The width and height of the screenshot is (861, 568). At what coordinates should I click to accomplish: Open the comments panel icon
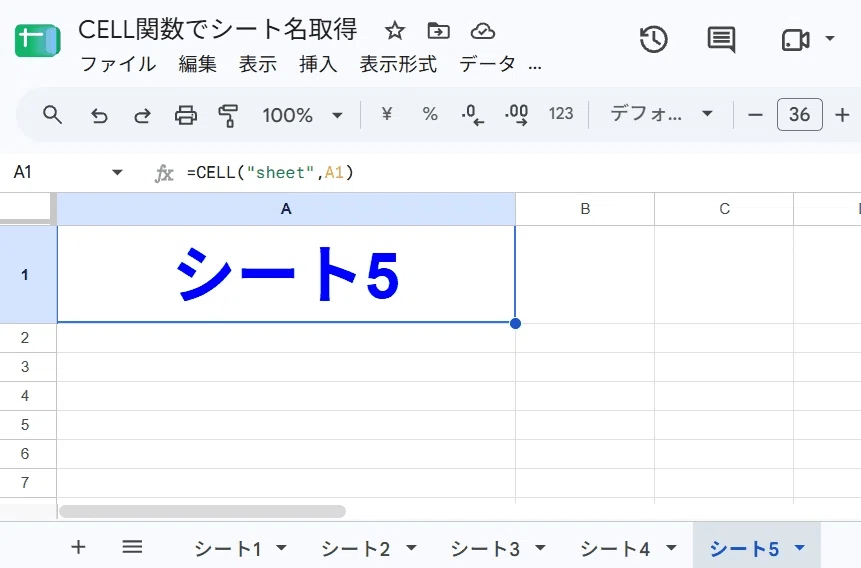[x=721, y=40]
